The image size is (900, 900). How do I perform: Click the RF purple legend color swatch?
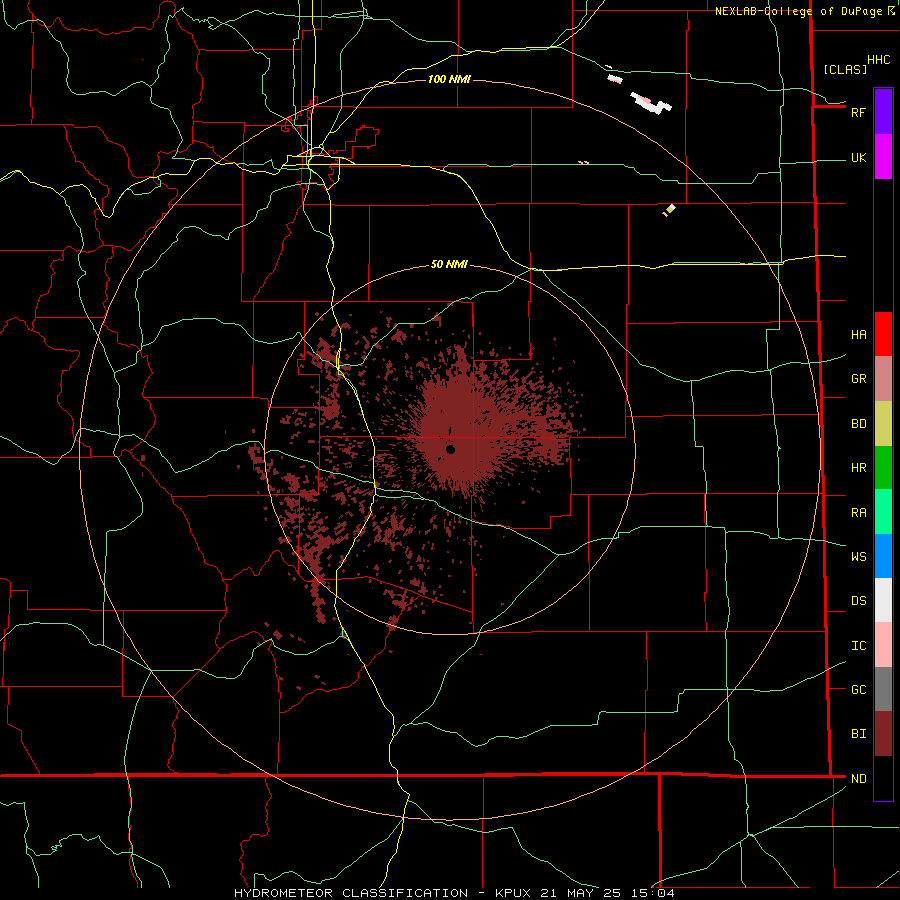coord(883,112)
